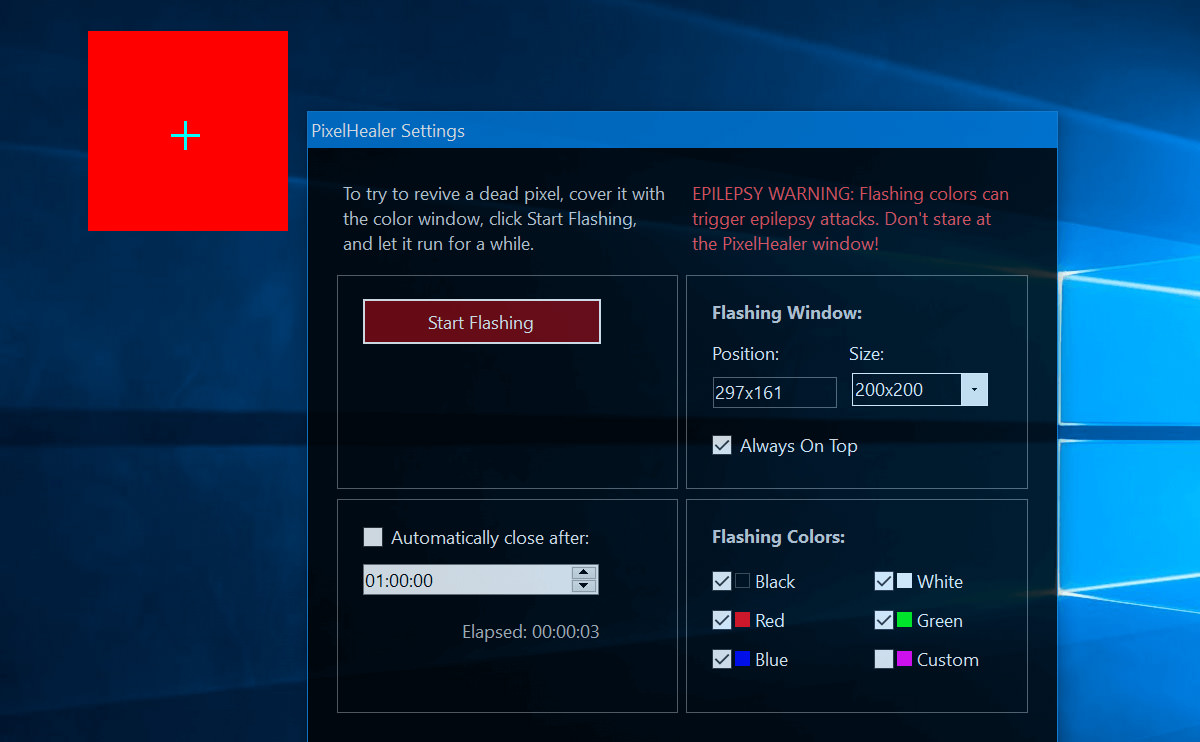
Task: Enable the Custom flashing color checkbox
Action: (x=884, y=659)
